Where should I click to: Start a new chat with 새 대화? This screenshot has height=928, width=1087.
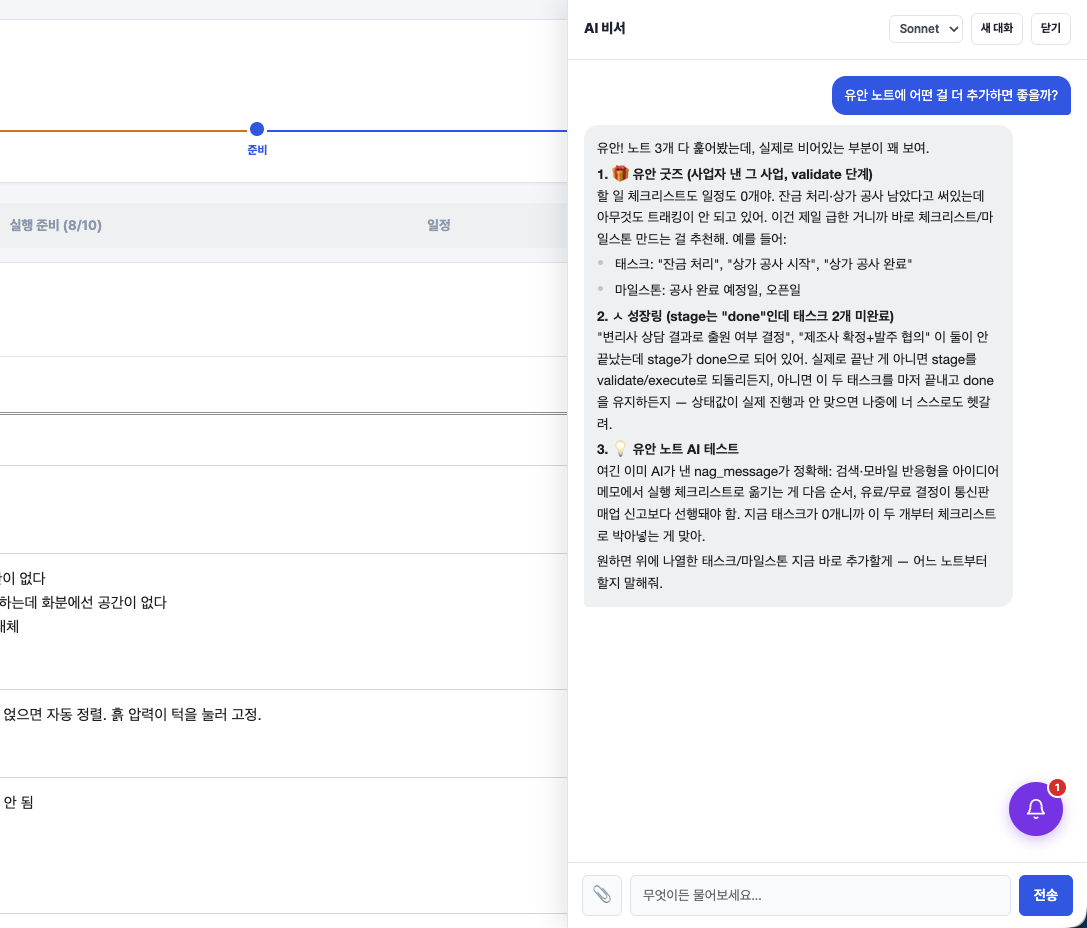996,29
